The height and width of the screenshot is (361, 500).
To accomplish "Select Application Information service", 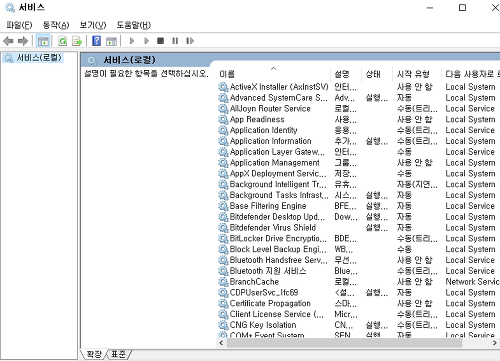I will (x=271, y=141).
